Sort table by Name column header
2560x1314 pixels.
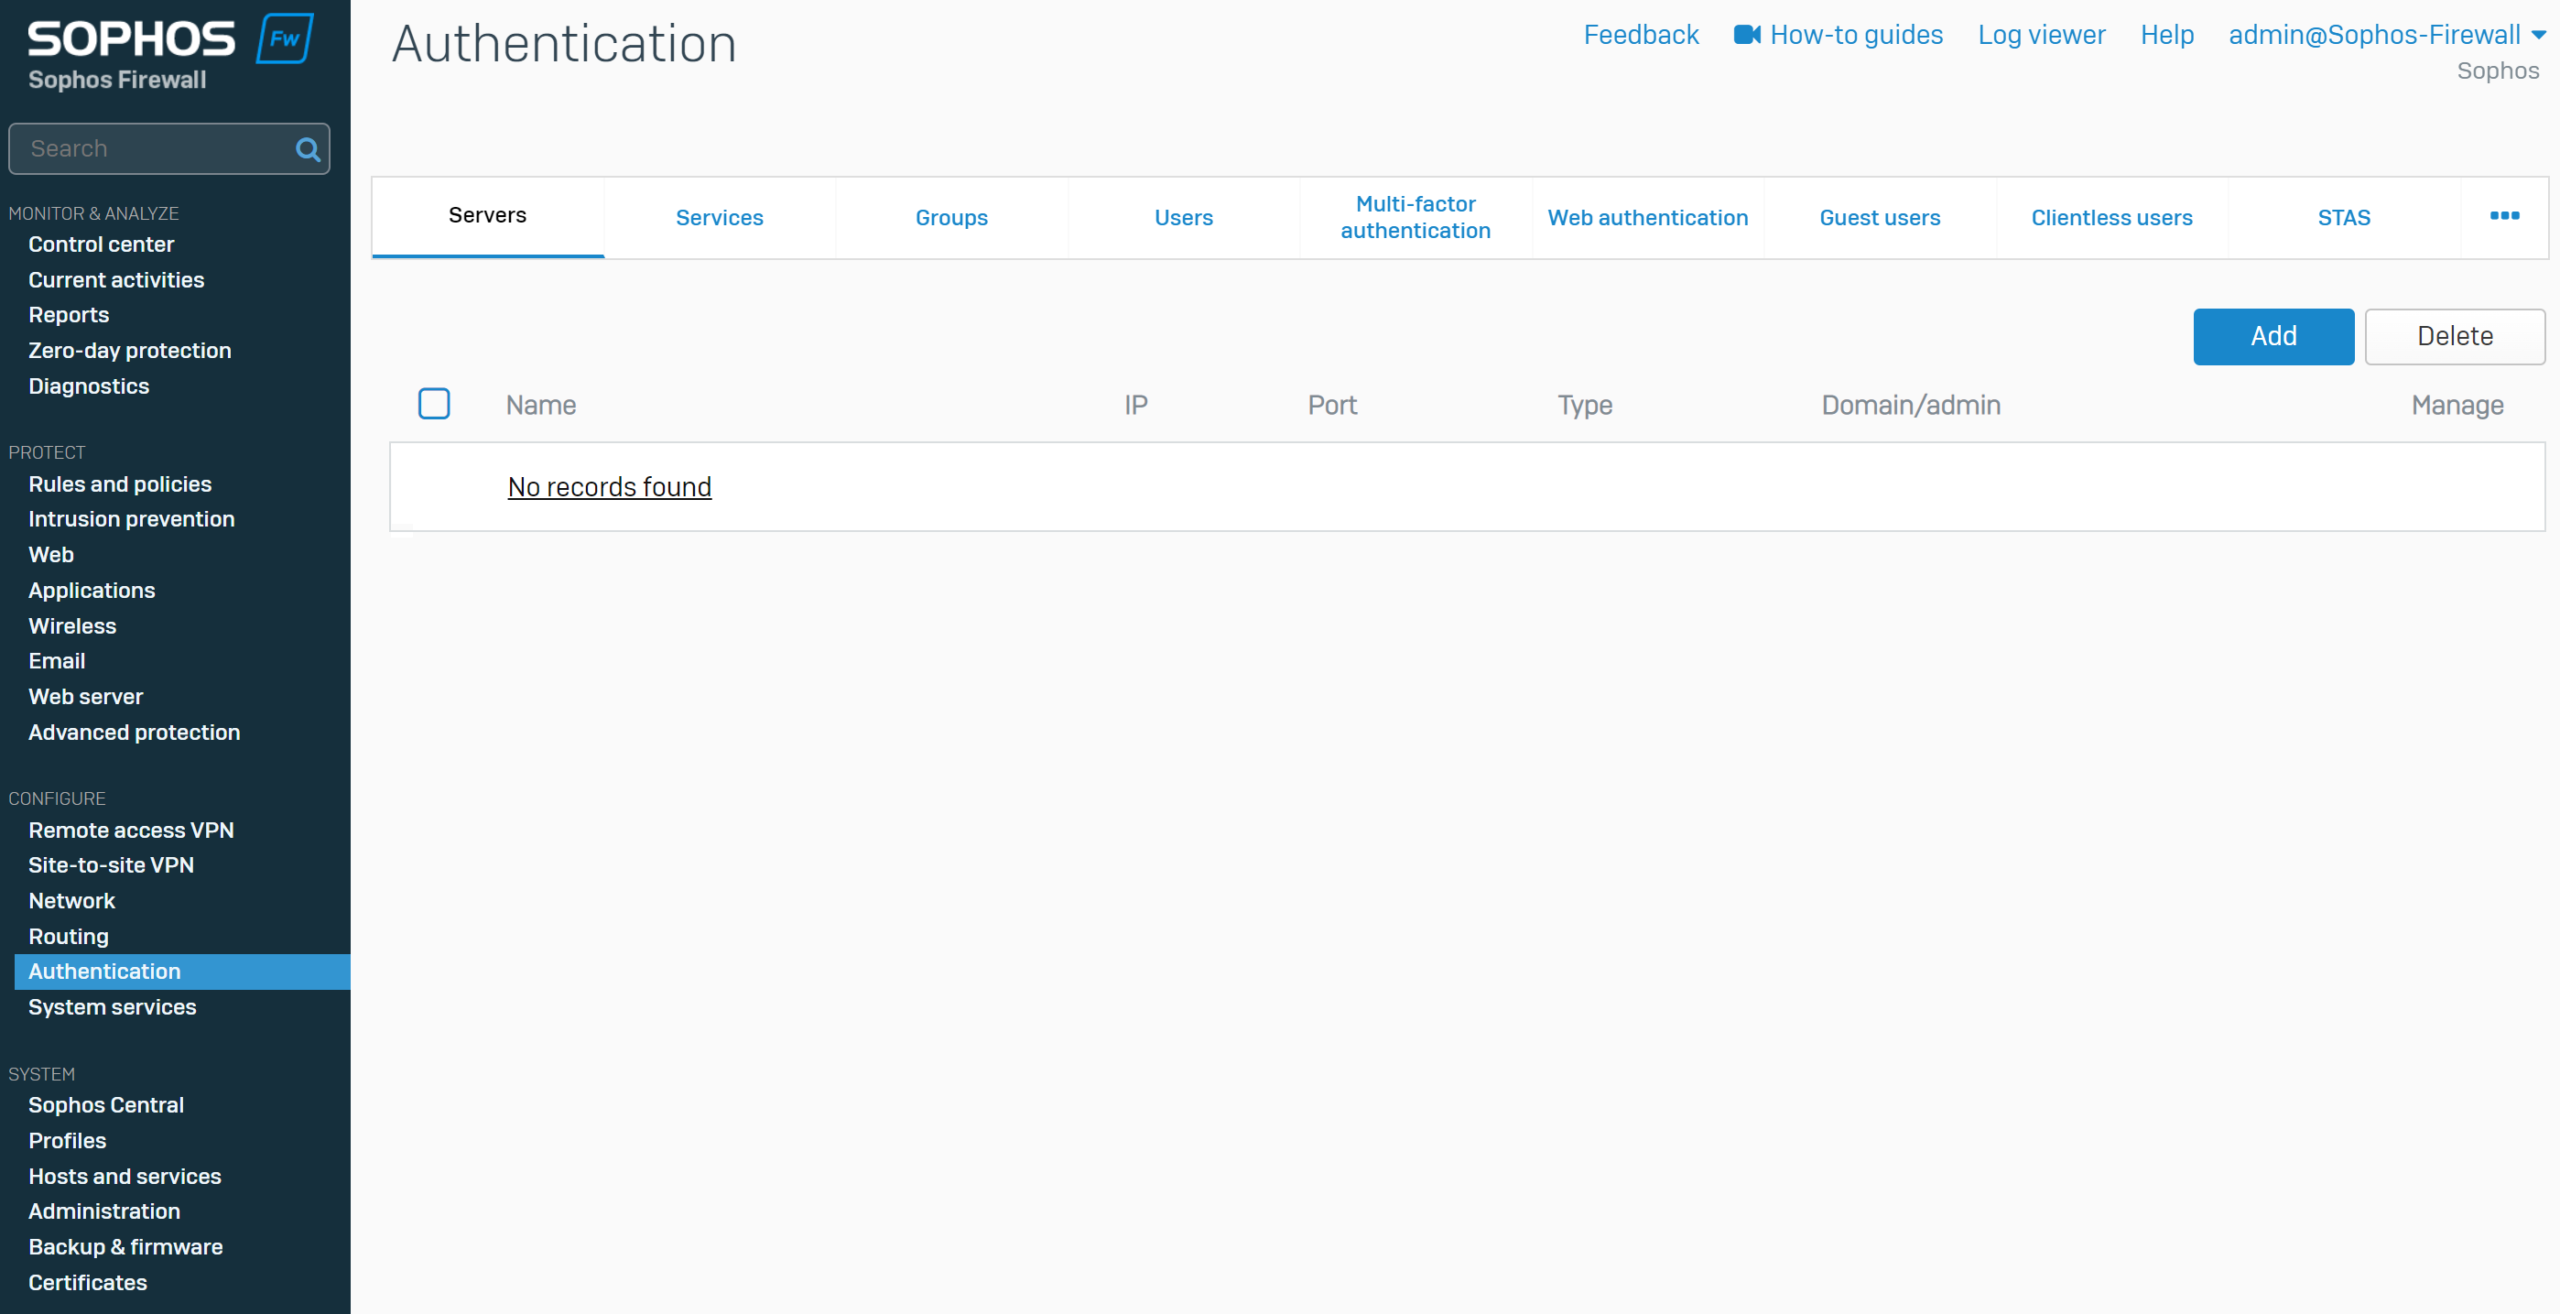coord(541,405)
